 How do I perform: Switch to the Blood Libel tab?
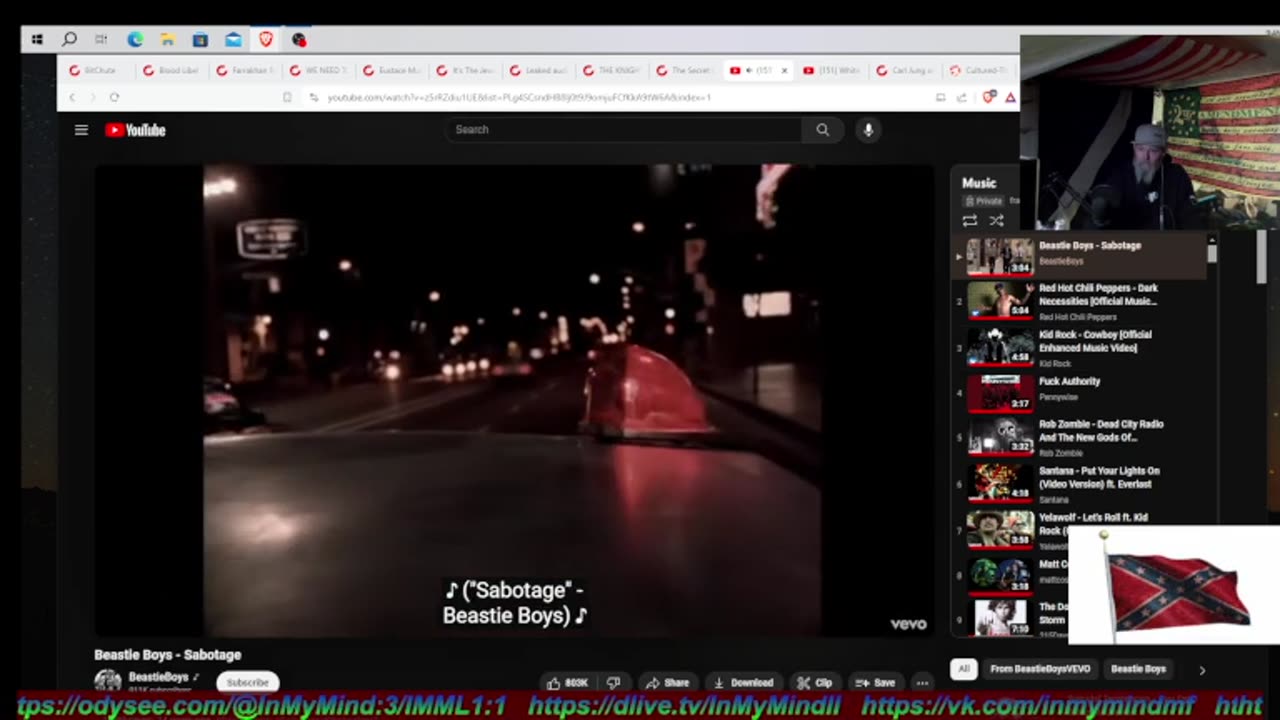pyautogui.click(x=170, y=71)
